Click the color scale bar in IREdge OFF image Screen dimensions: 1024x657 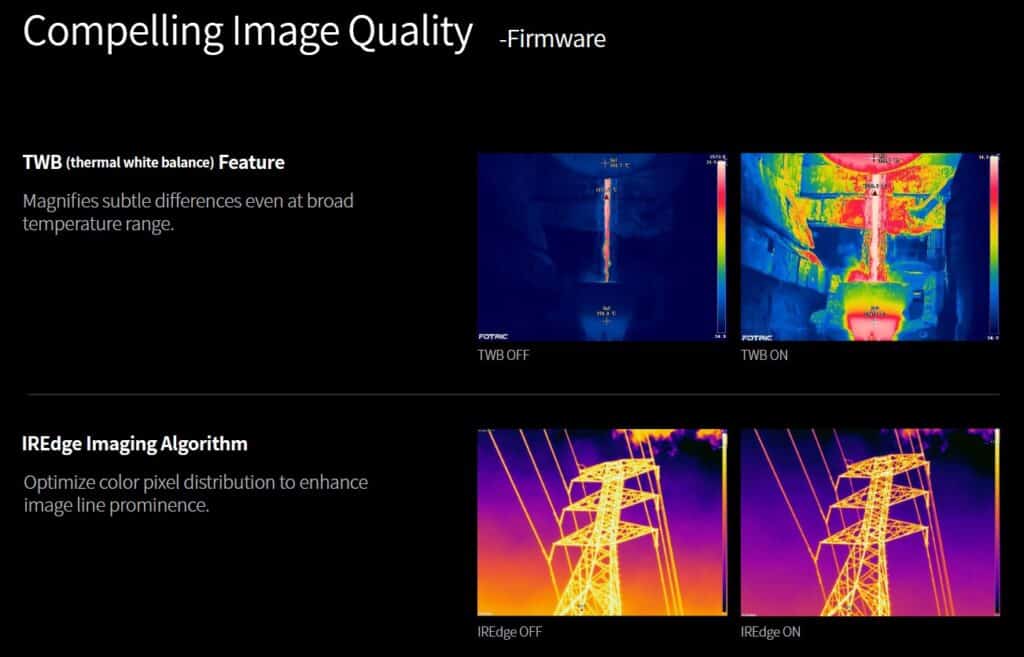pos(725,520)
